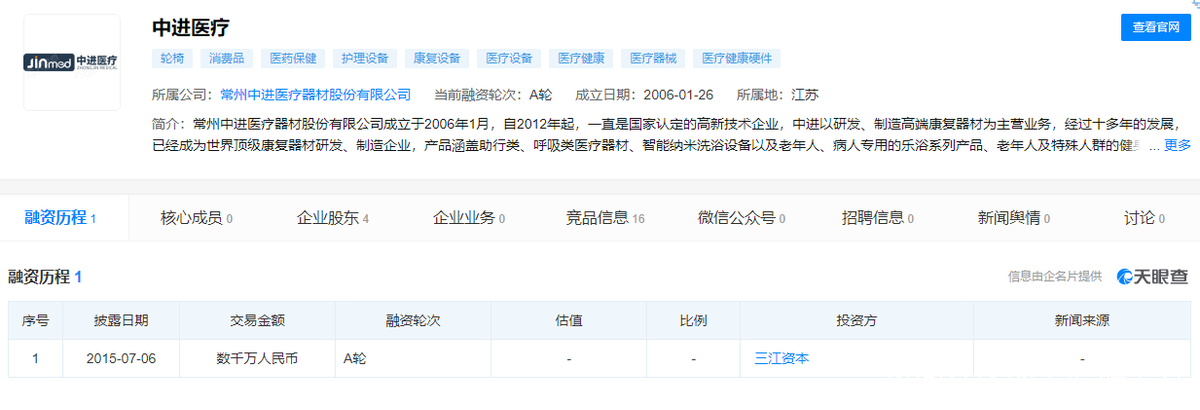Open the 三江资本 investor link
Viewport: 1200px width, 410px height.
click(x=782, y=358)
